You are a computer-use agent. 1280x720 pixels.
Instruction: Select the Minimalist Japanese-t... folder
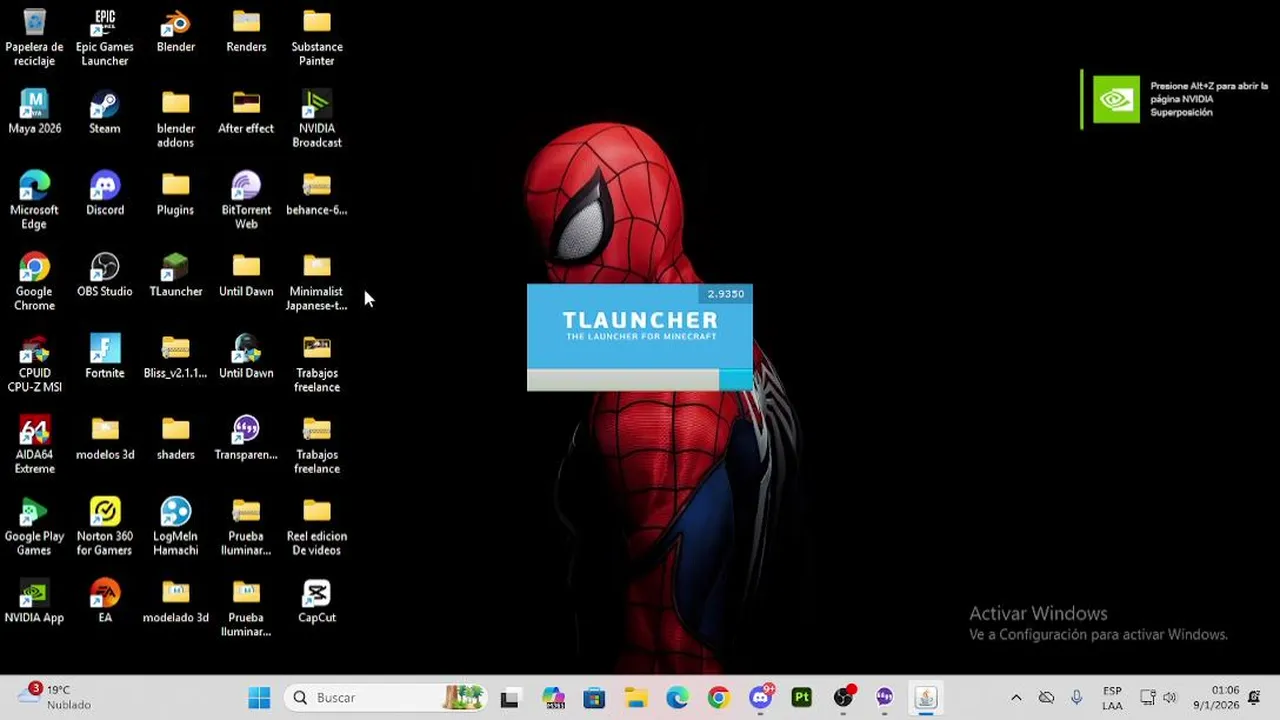[x=317, y=282]
